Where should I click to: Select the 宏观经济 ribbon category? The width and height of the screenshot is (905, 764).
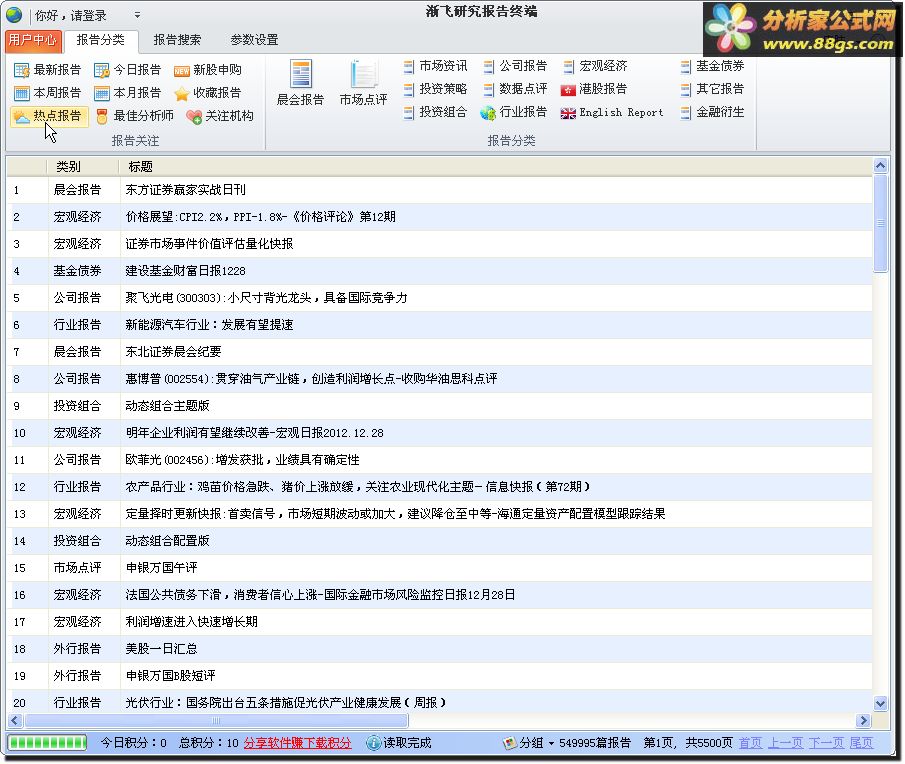click(596, 66)
